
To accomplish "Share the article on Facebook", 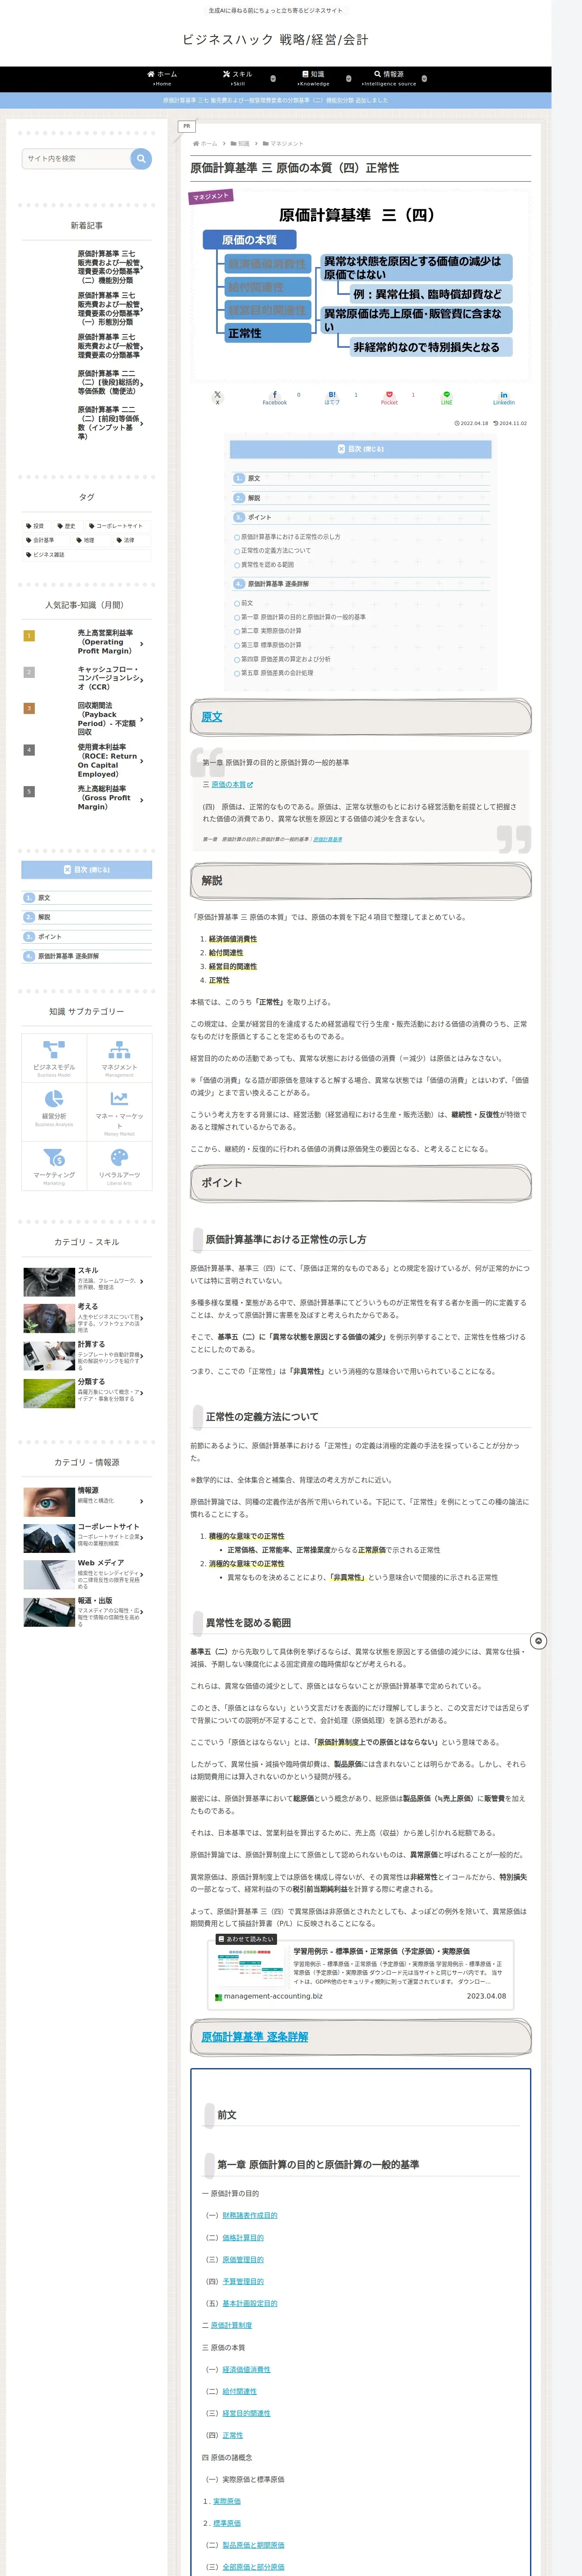I will click(x=275, y=398).
